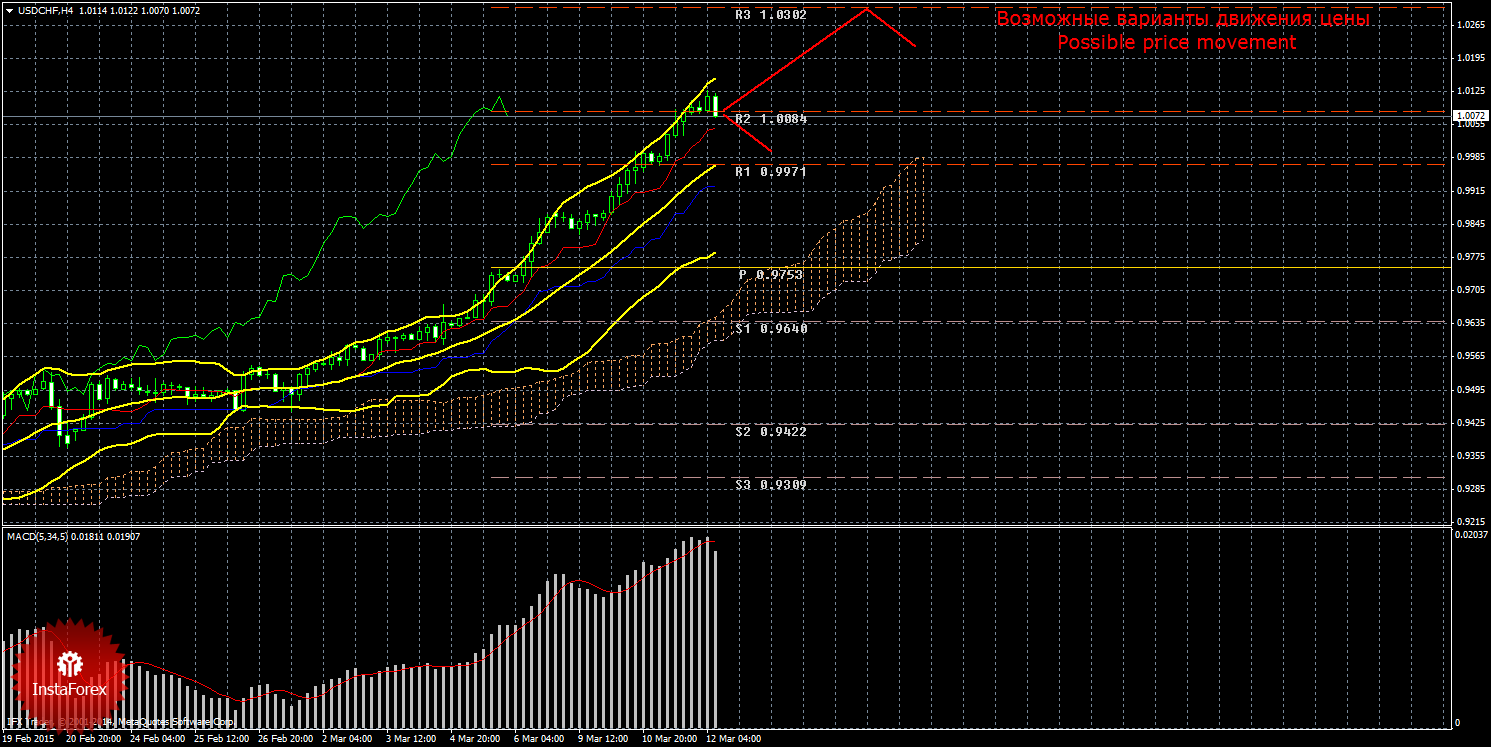
Task: Open the dropdown arrow beside USDCHF,H4
Action: click(x=10, y=11)
